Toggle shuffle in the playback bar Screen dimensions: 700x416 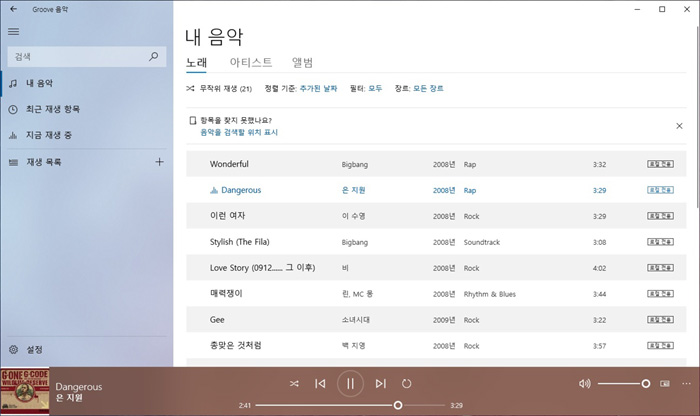[294, 383]
